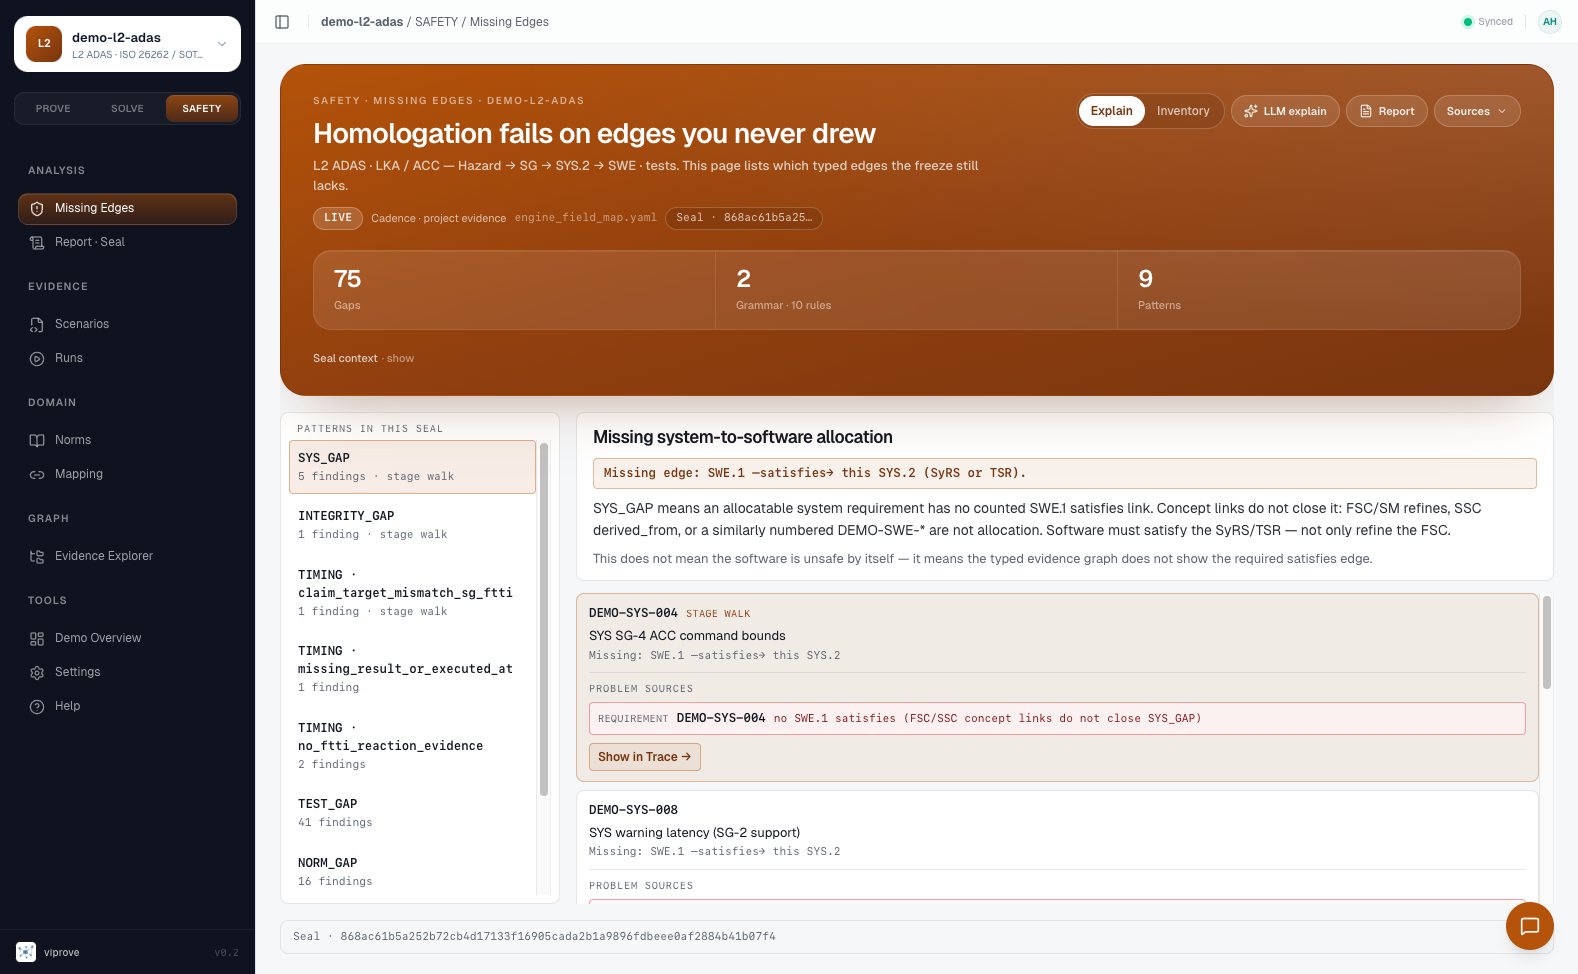Click the AH user avatar

point(1549,21)
